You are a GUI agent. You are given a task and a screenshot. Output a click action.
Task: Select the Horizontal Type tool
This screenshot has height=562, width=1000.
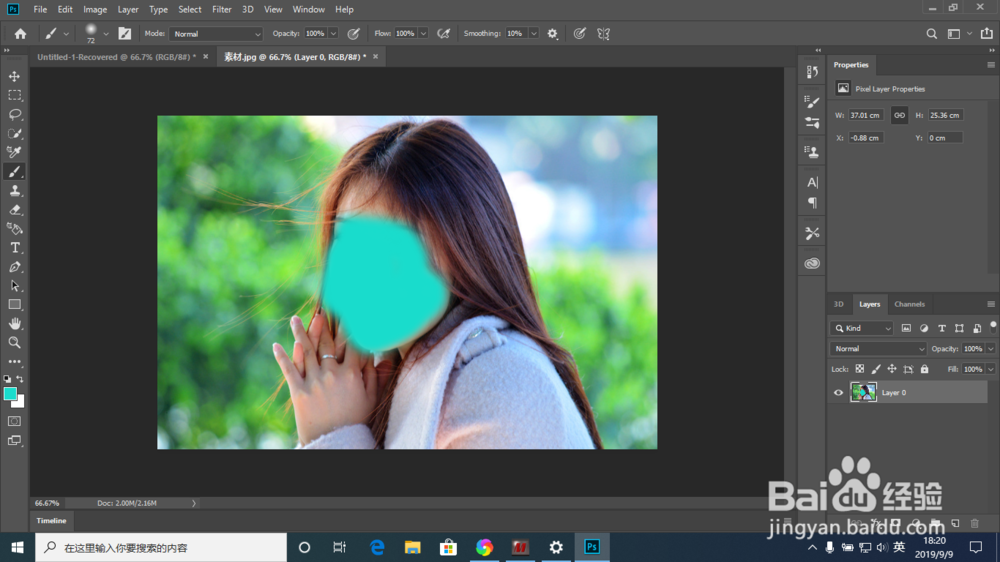pos(14,248)
